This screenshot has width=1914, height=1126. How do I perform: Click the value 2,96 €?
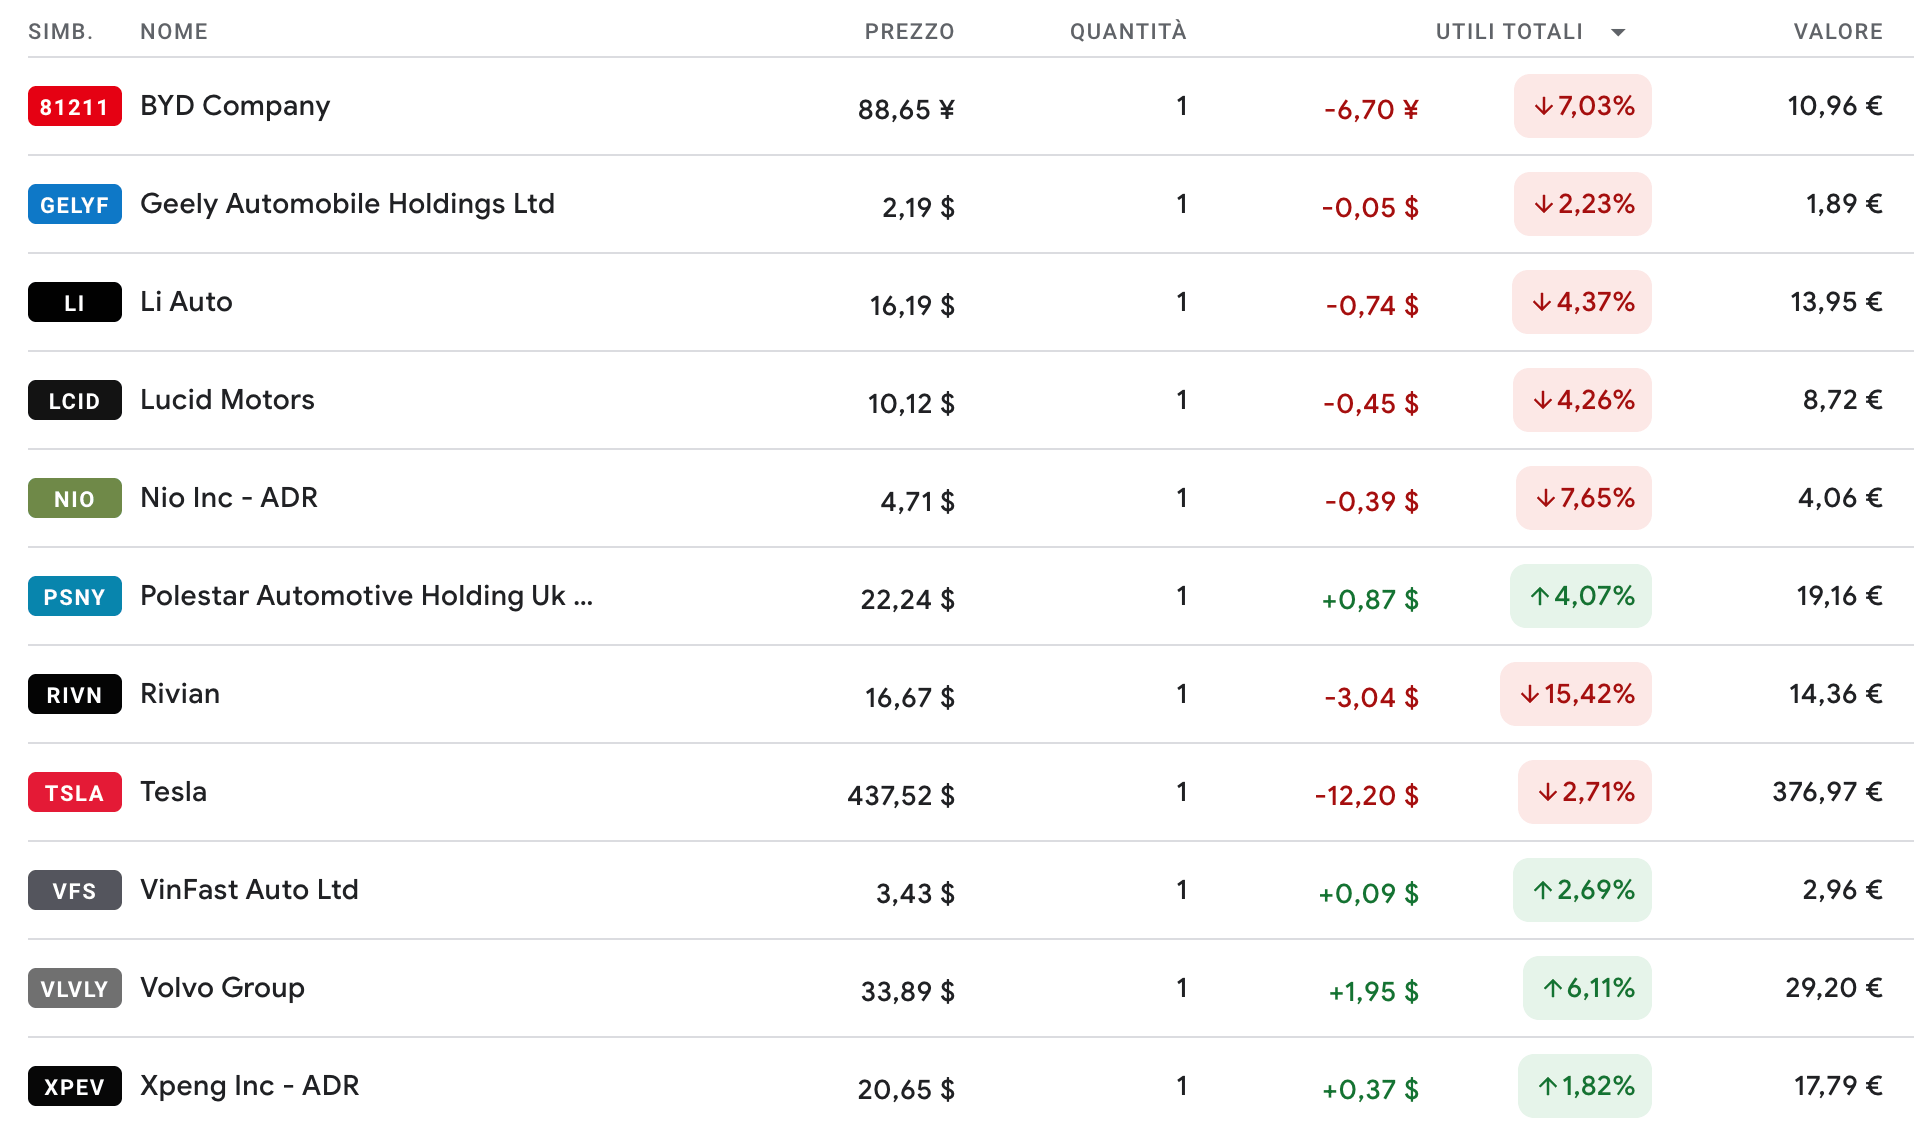(1842, 890)
